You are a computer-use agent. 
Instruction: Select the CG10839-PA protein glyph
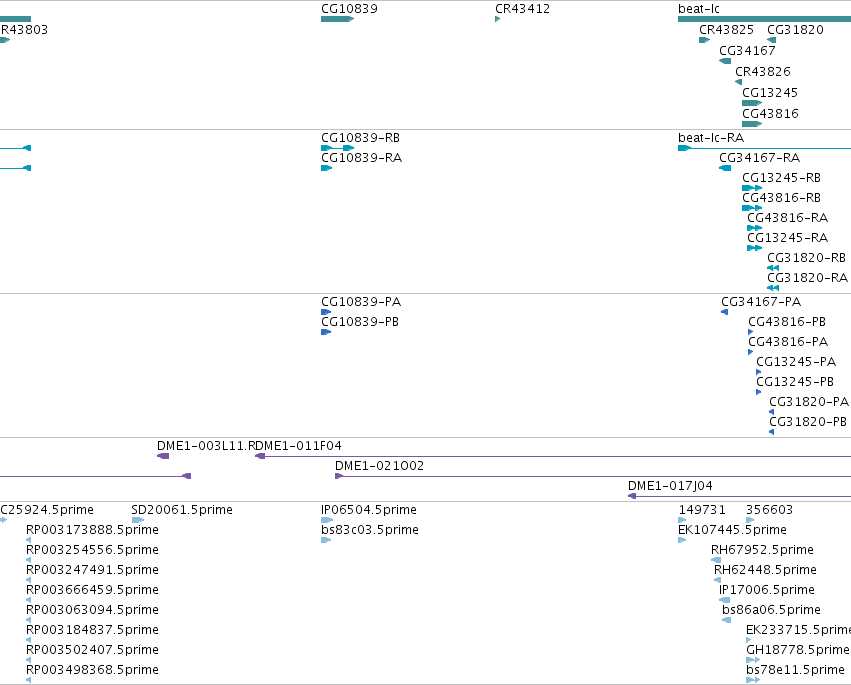[x=326, y=312]
